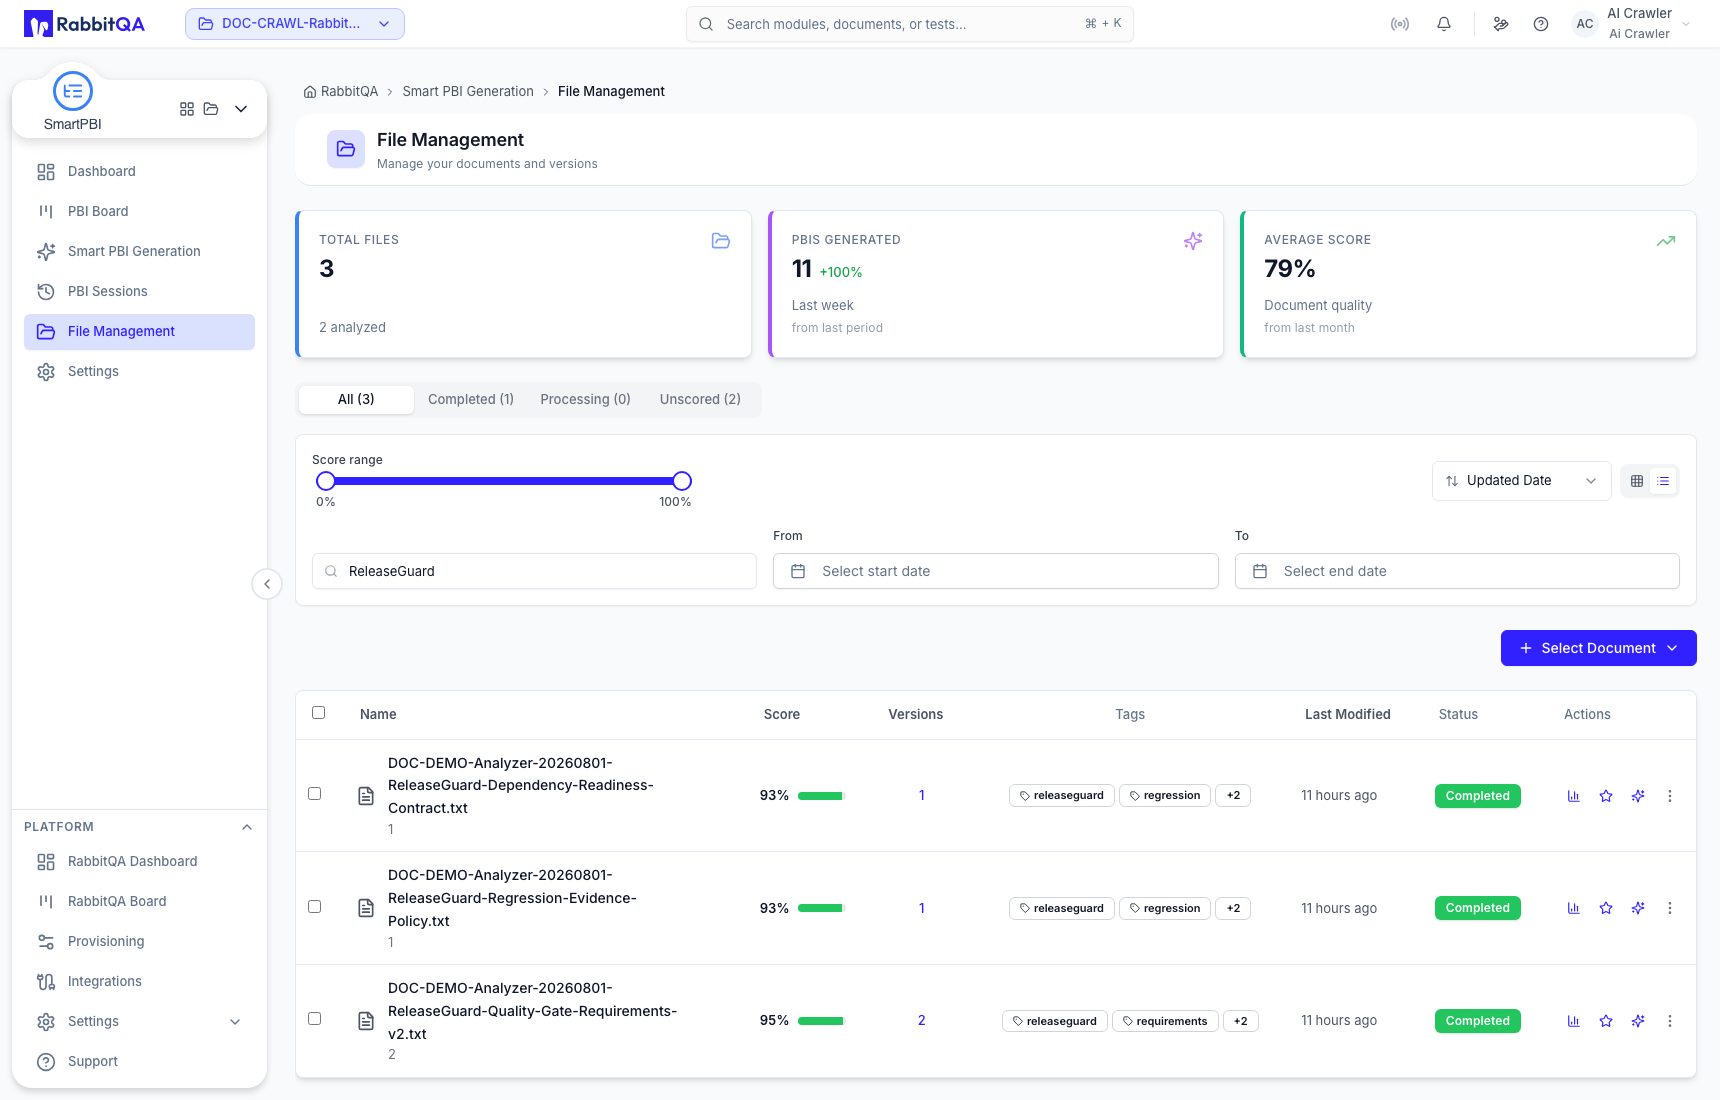
Task: Star the Dependency-Readiness-Contract file
Action: click(1606, 796)
